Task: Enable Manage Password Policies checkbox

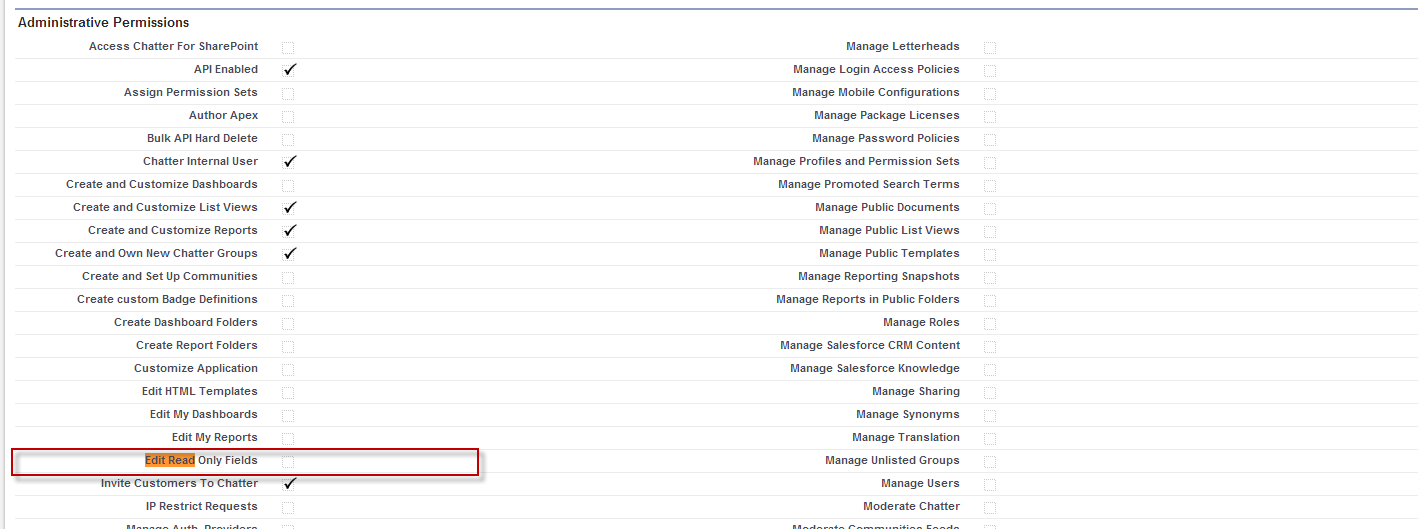Action: tap(990, 139)
